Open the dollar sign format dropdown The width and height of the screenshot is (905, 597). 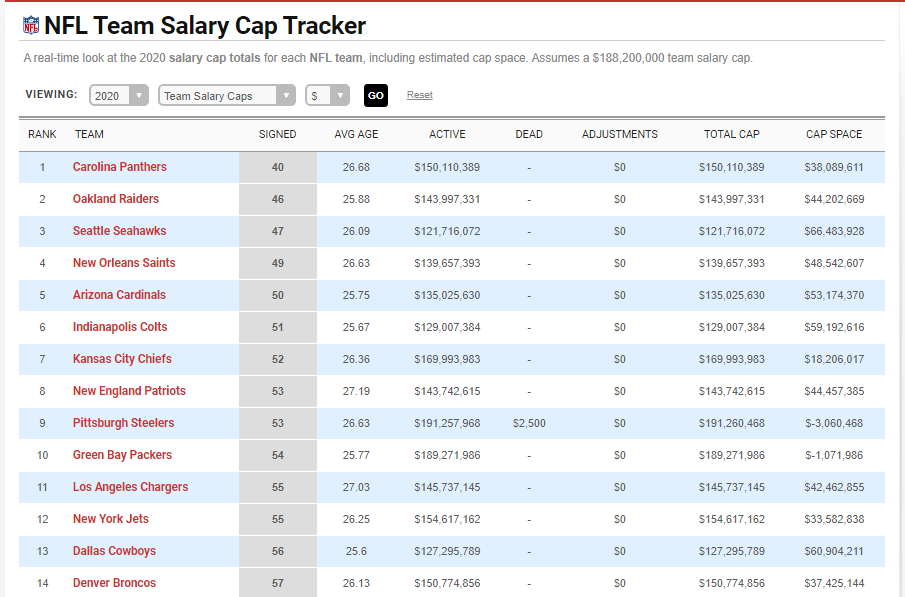[x=327, y=96]
